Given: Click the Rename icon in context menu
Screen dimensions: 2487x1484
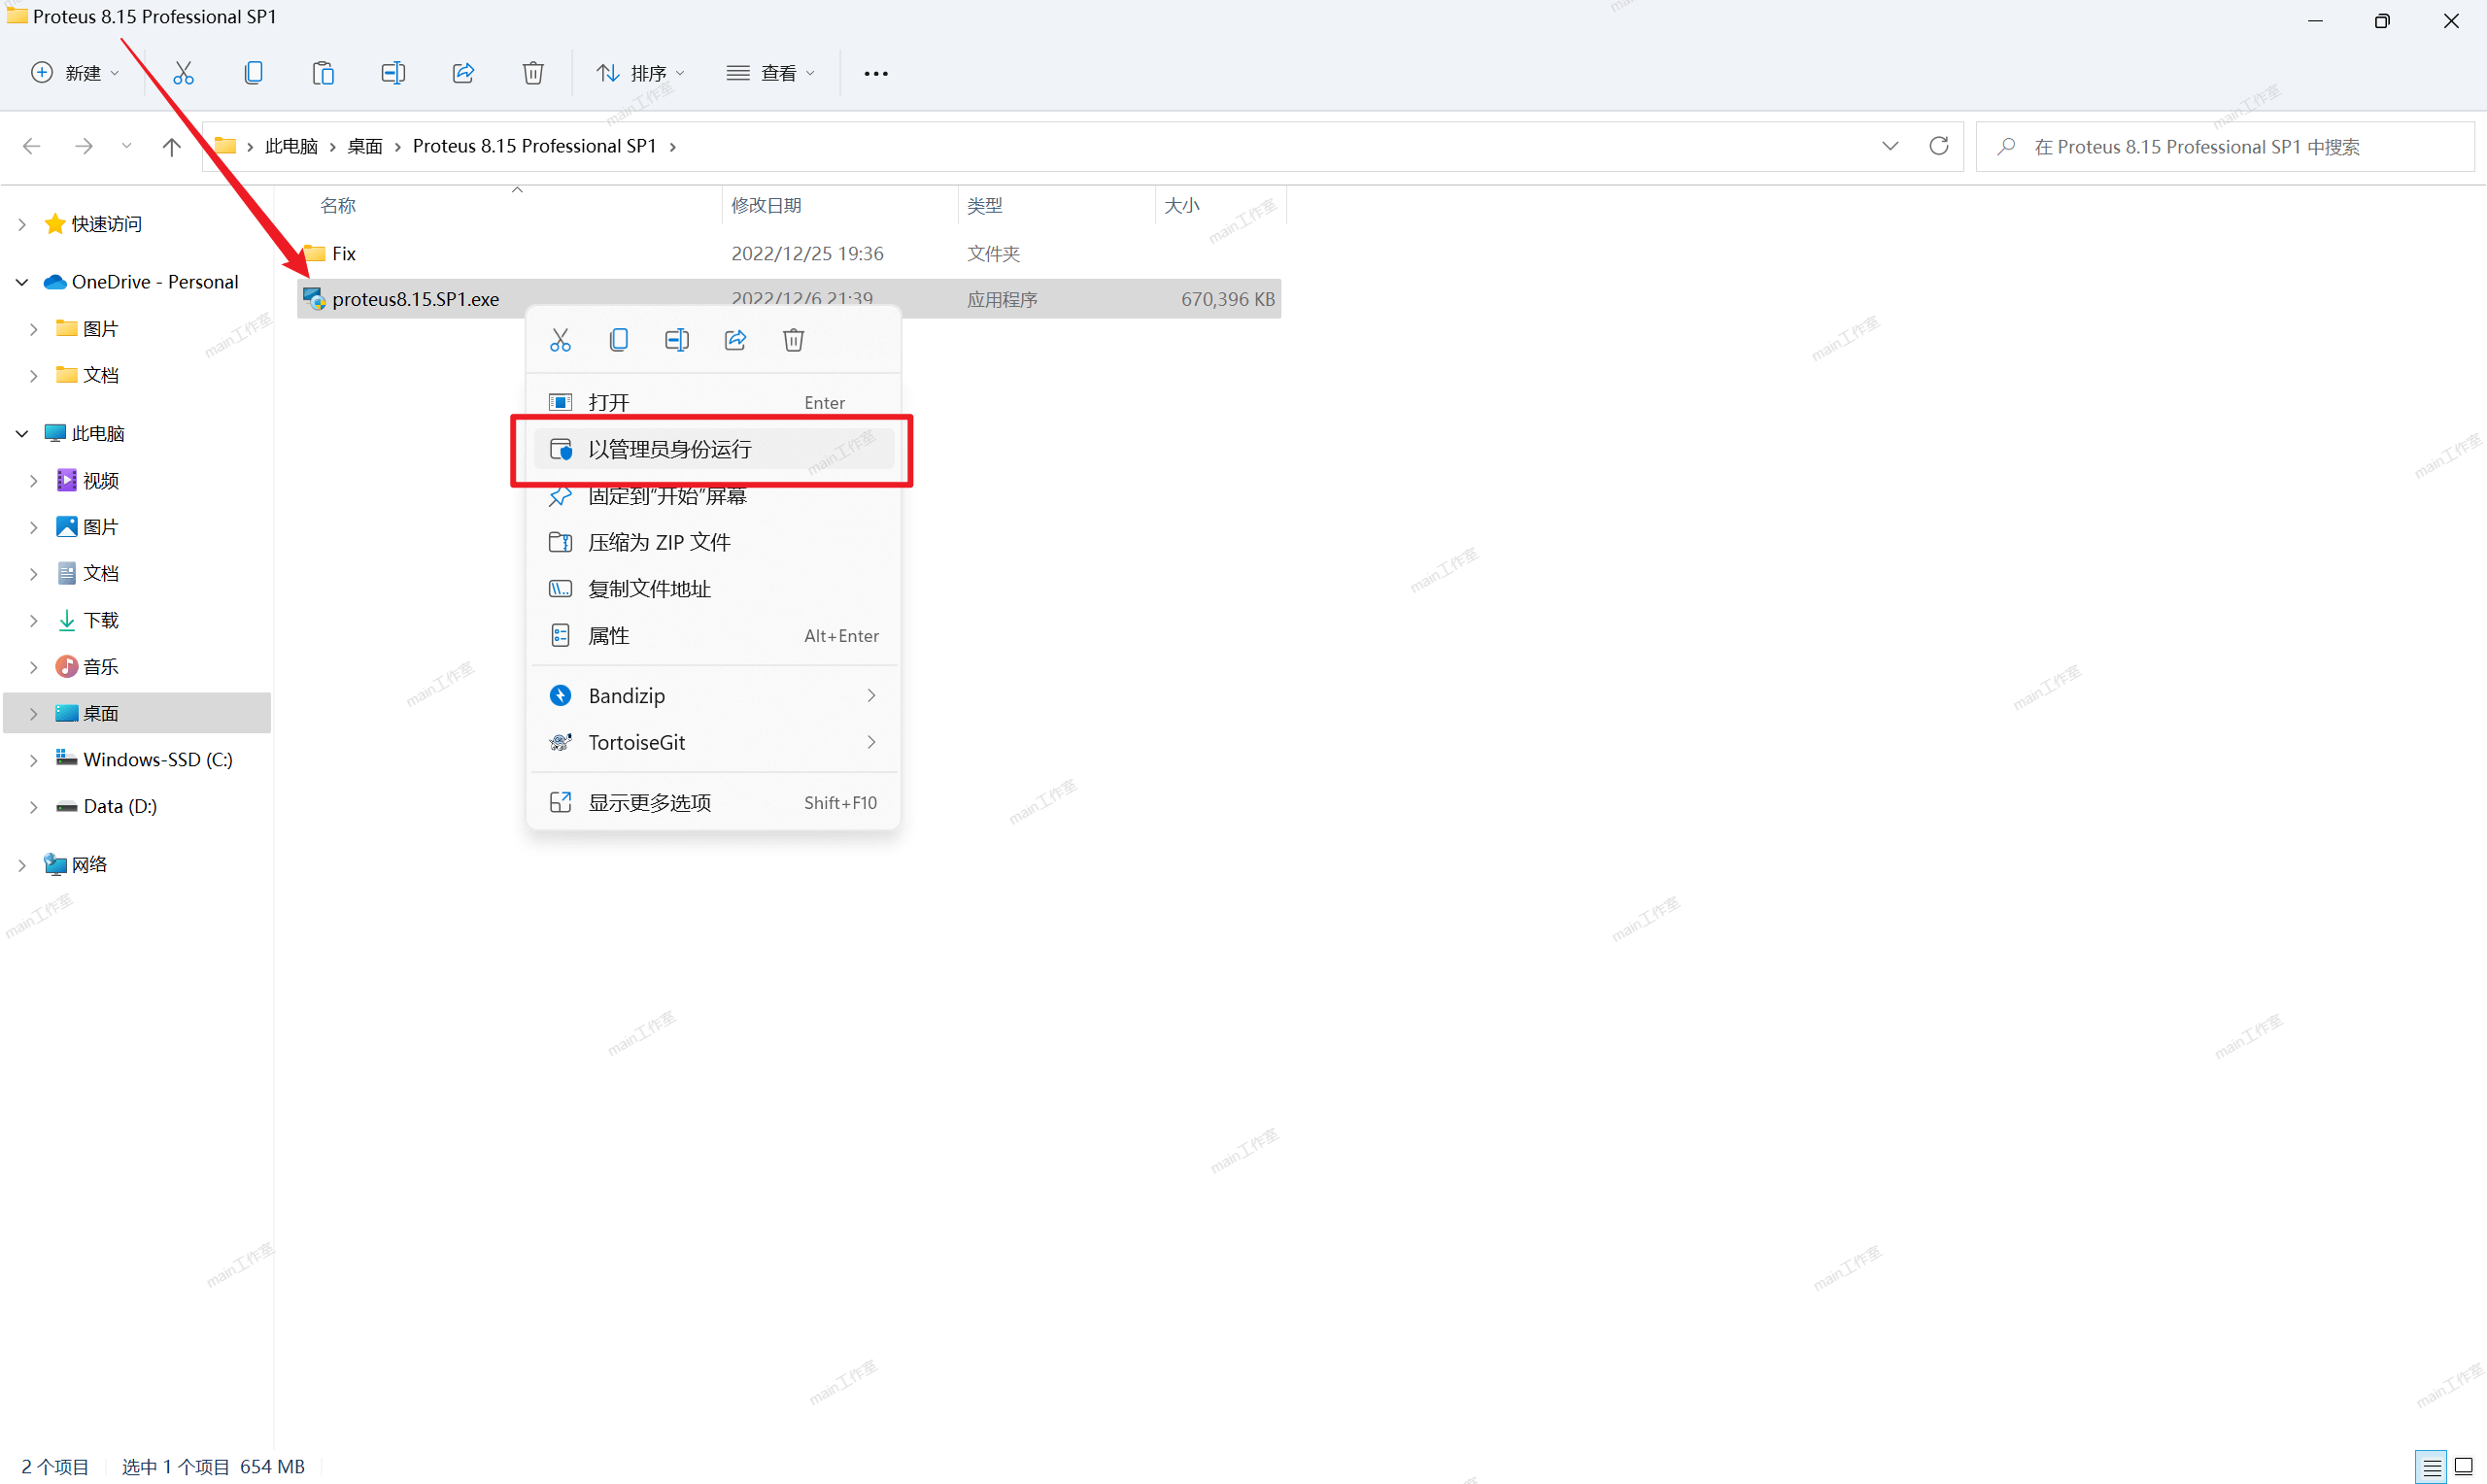Looking at the screenshot, I should pyautogui.click(x=677, y=340).
